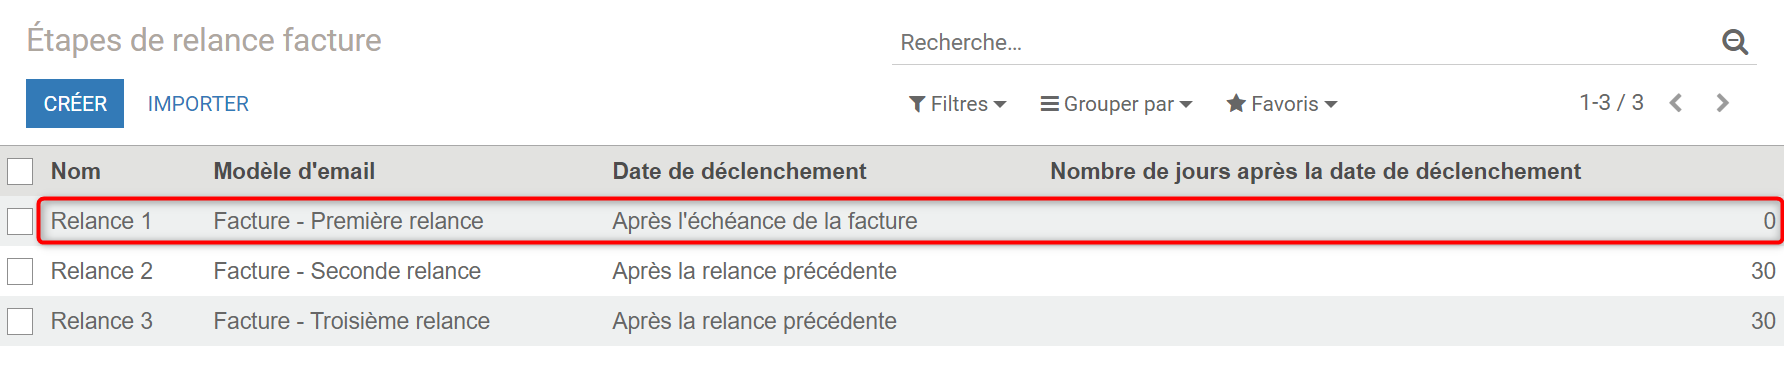The height and width of the screenshot is (386, 1784).
Task: Check the Relance 2 row checkbox
Action: [20, 271]
